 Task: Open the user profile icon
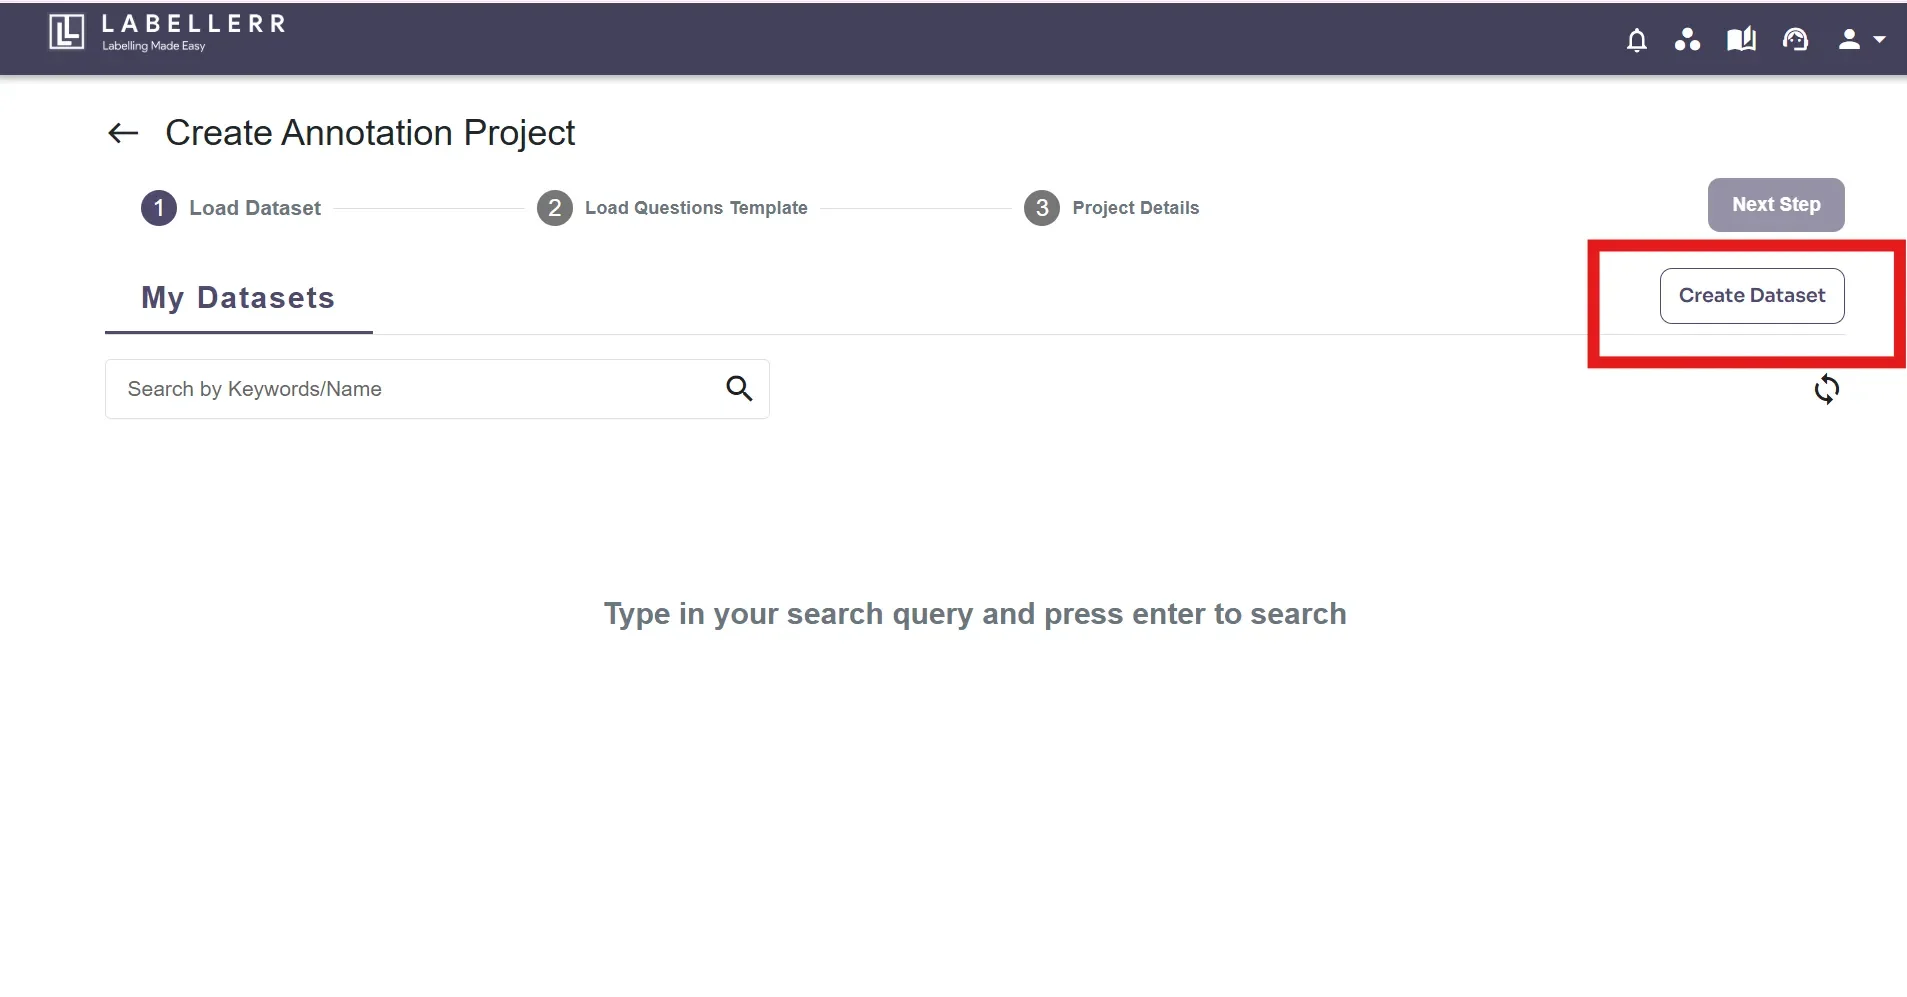point(1849,39)
